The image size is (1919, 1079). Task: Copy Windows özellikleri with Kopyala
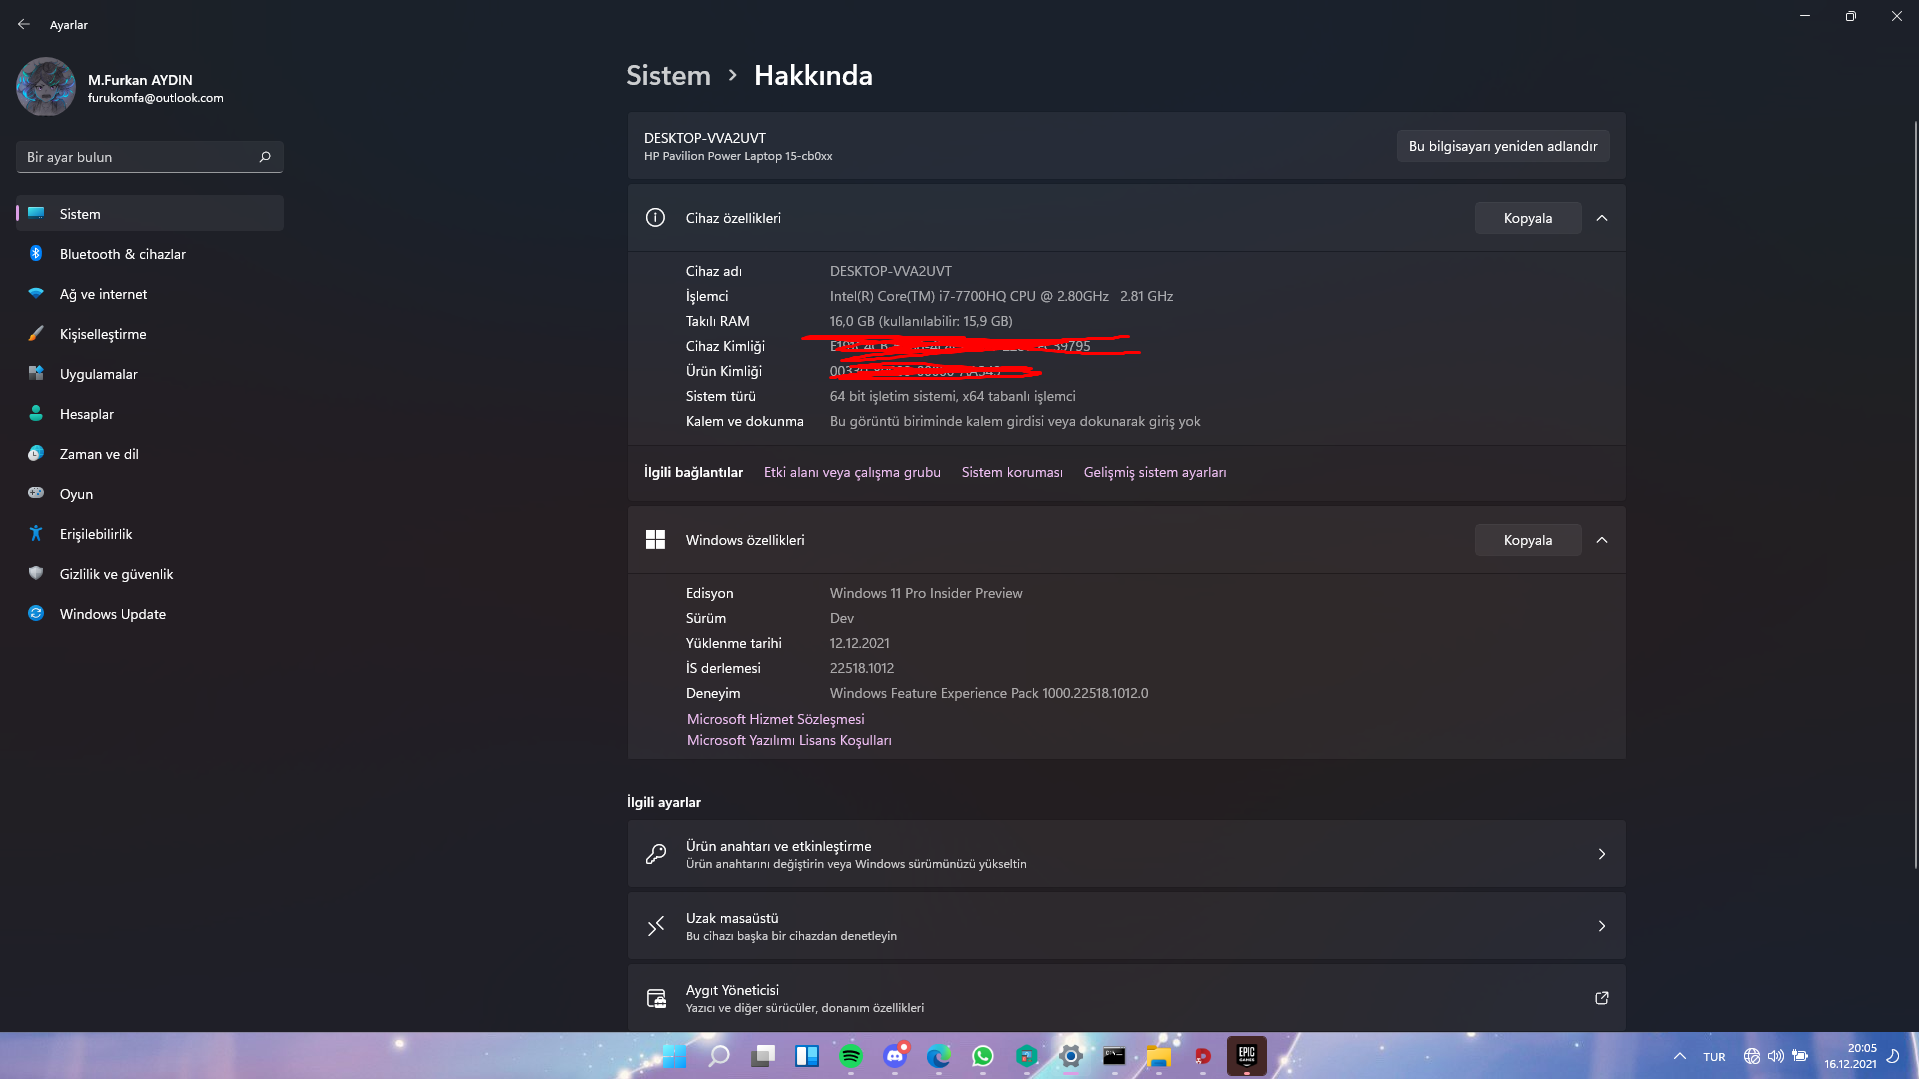[1528, 540]
